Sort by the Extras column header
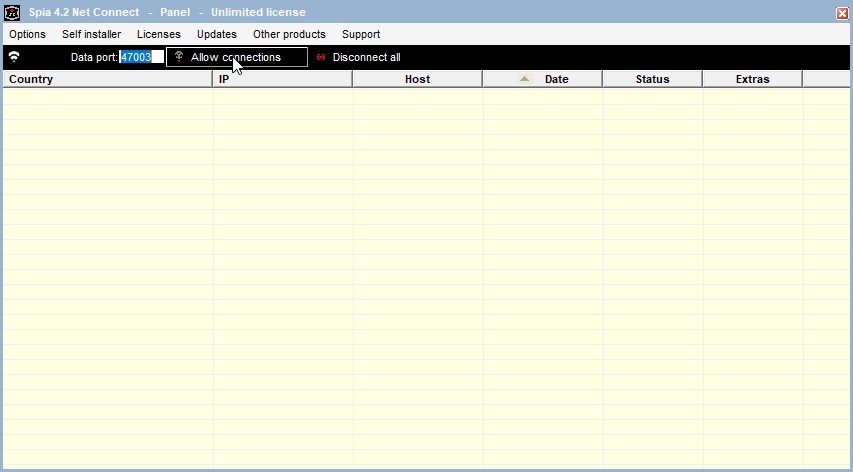Screen dimensions: 853x472 click(x=753, y=79)
